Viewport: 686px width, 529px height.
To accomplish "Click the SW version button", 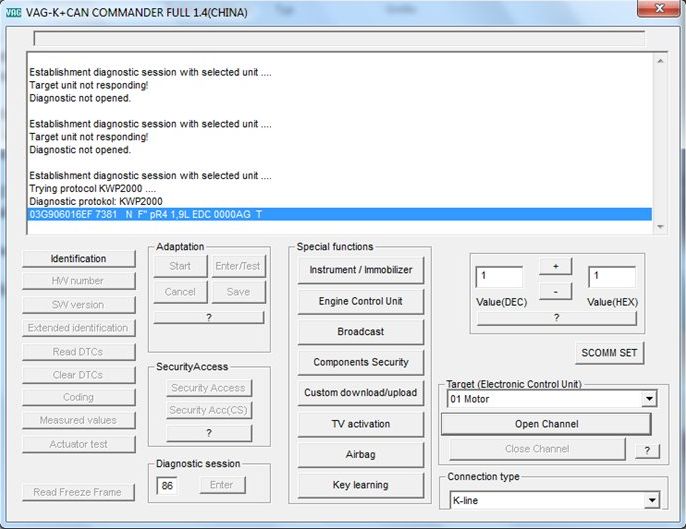I will coord(79,305).
